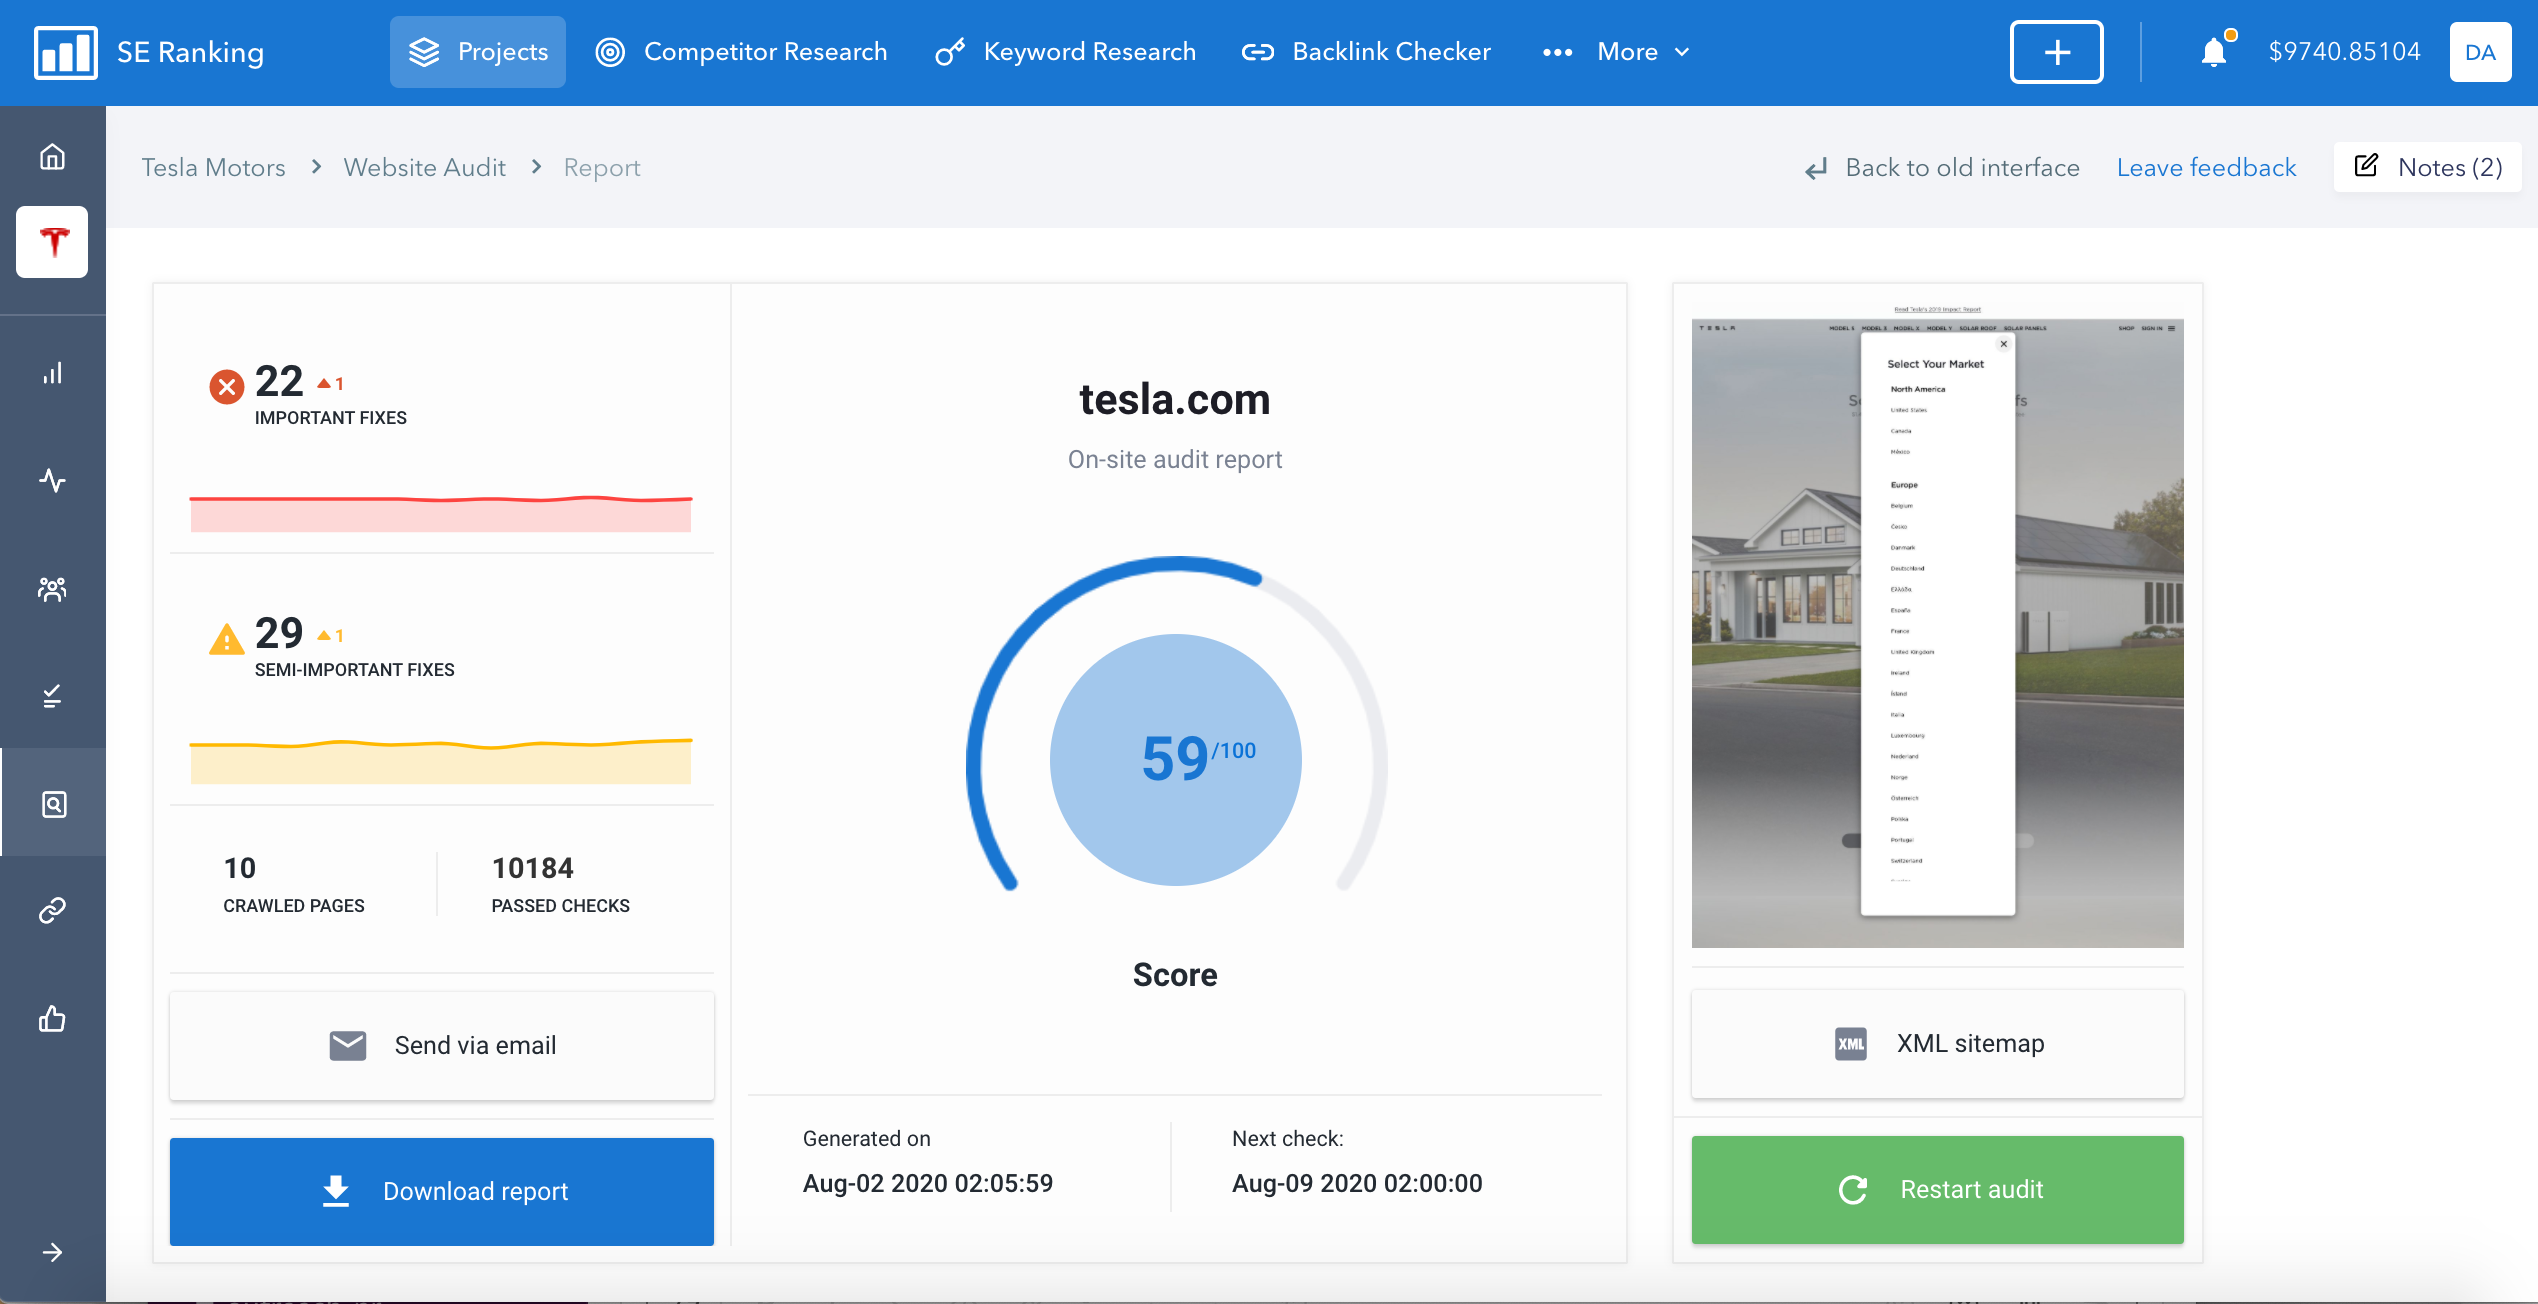Click the 10184 passed checks stat
Screen dimensions: 2538x1304
(x=560, y=884)
